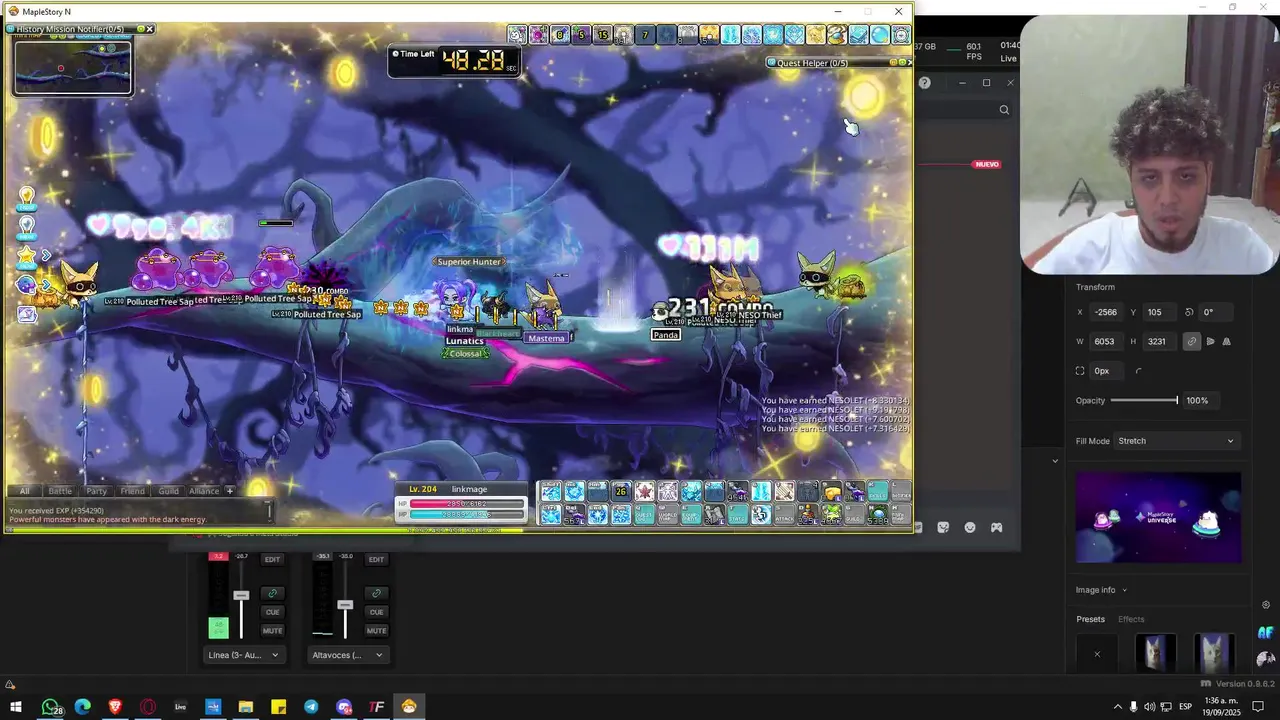The height and width of the screenshot is (720, 1280).
Task: Toggle CUE on the Altavoces channel
Action: pyautogui.click(x=376, y=612)
